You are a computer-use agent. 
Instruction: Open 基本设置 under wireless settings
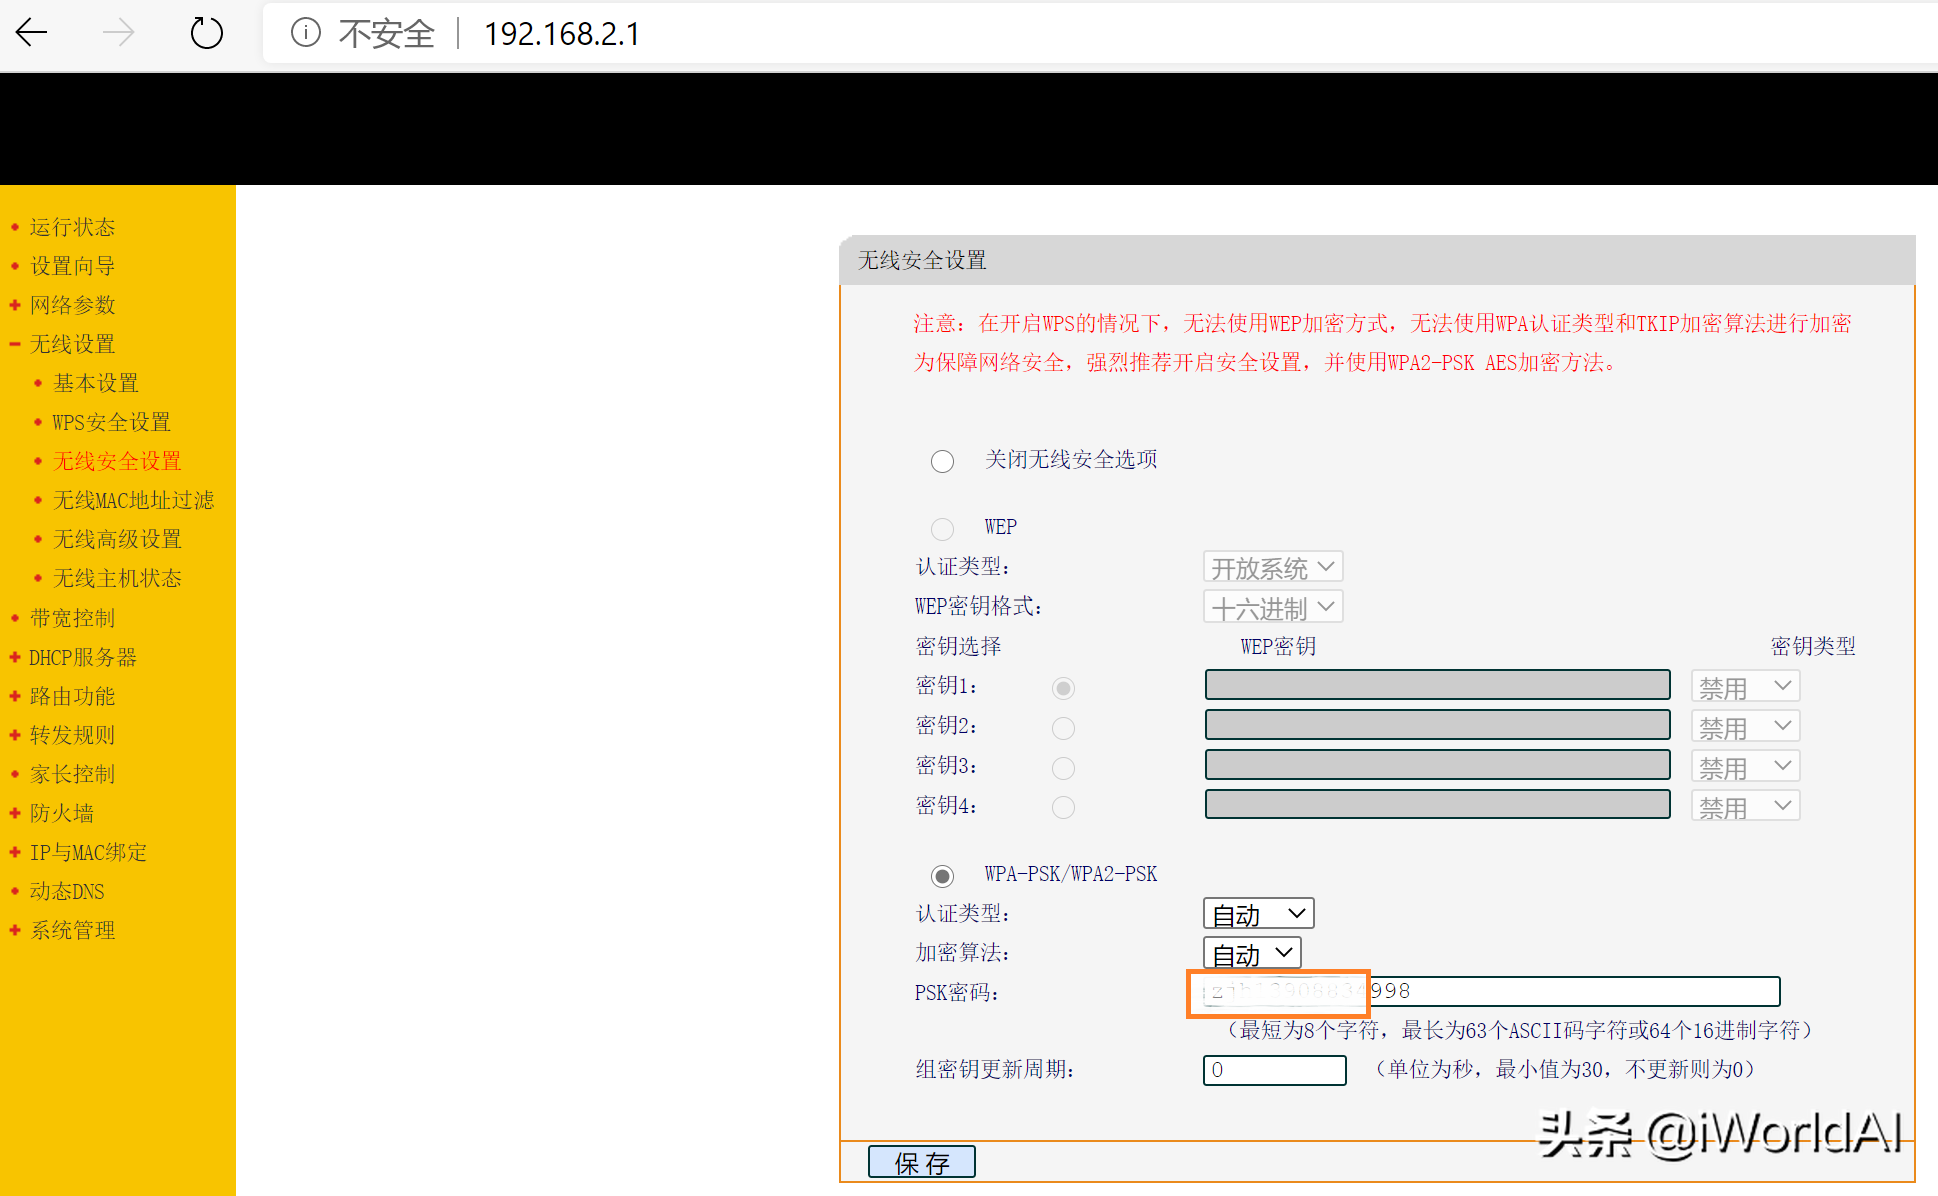(x=96, y=383)
